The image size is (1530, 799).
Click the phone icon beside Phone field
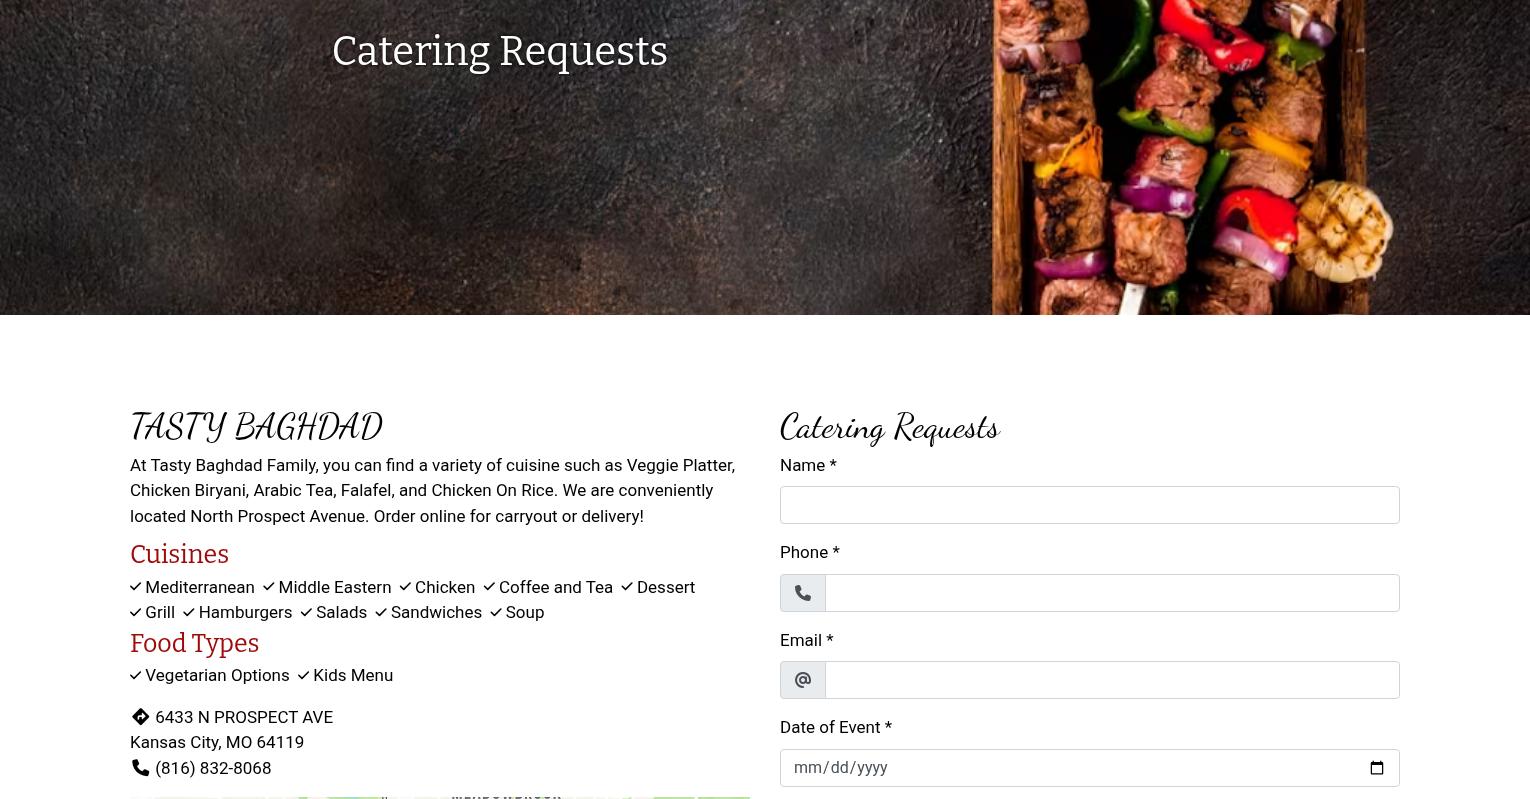803,593
